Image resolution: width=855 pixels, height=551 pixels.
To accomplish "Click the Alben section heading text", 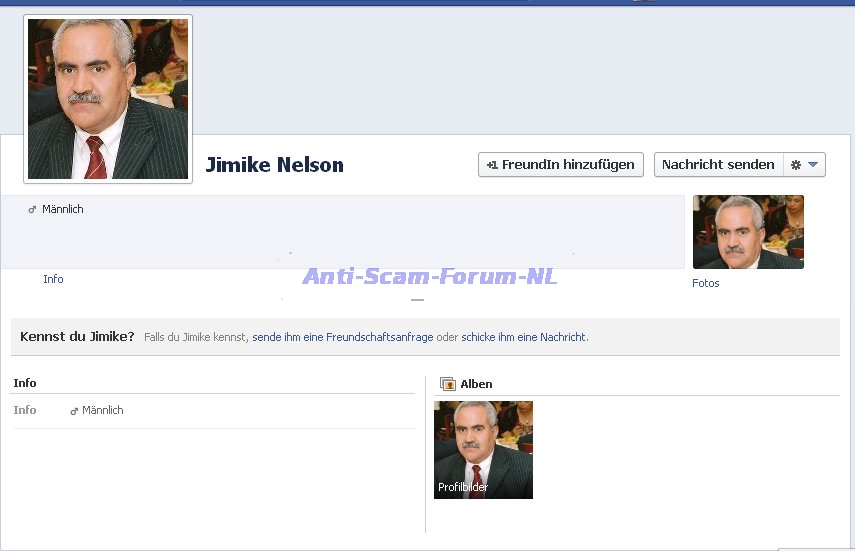I will tap(476, 384).
